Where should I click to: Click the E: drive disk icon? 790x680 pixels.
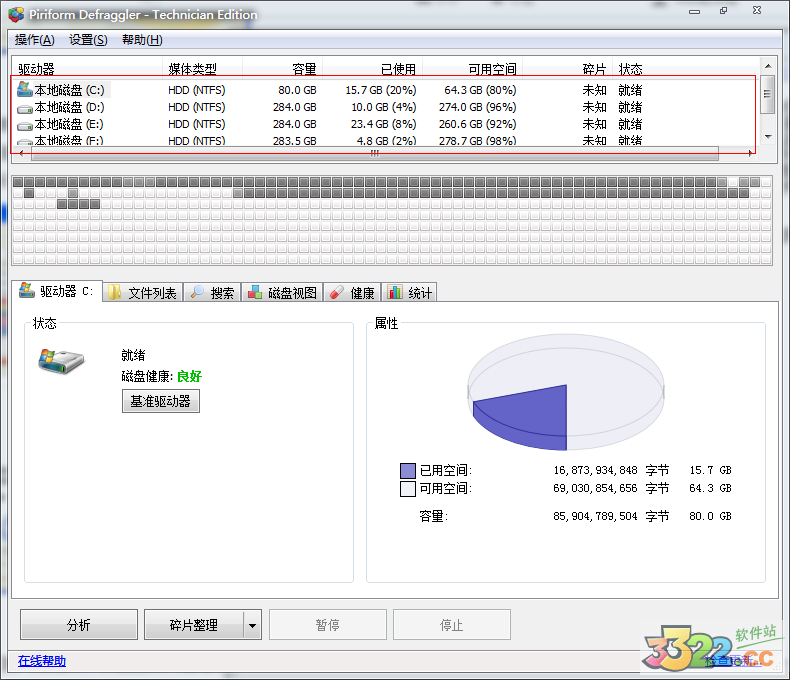(25, 125)
